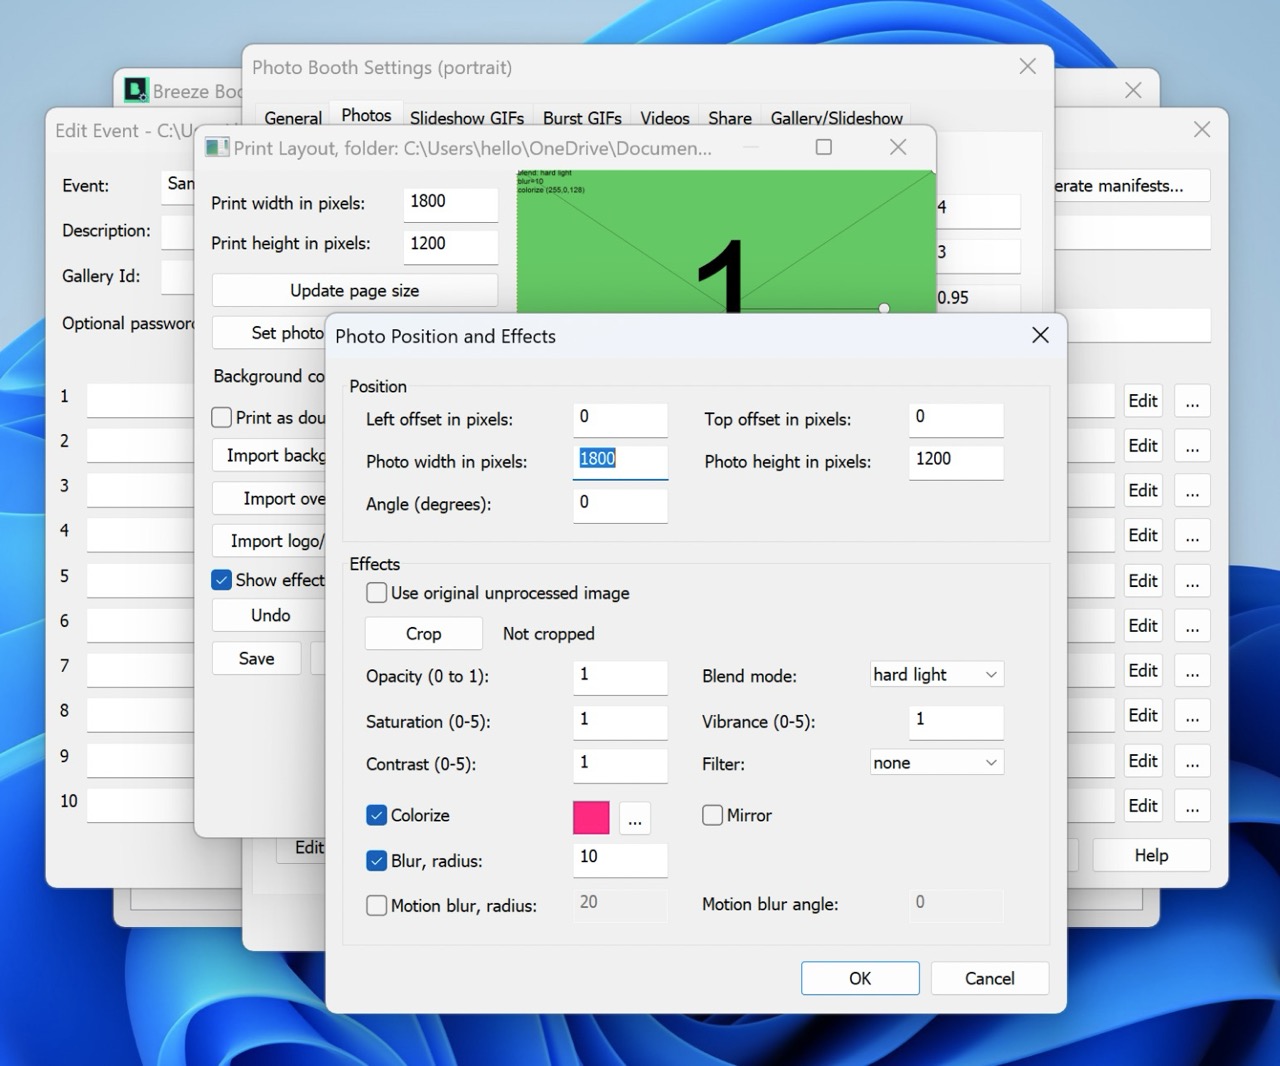
Task: Click the ellipsis button in row 10
Action: (x=1192, y=806)
